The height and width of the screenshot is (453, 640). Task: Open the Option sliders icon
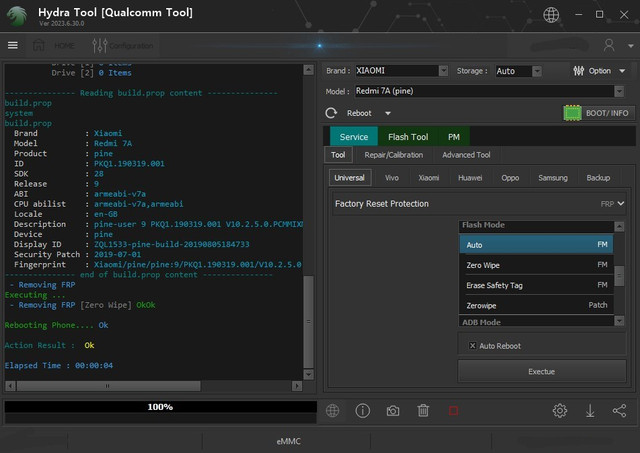coord(578,71)
